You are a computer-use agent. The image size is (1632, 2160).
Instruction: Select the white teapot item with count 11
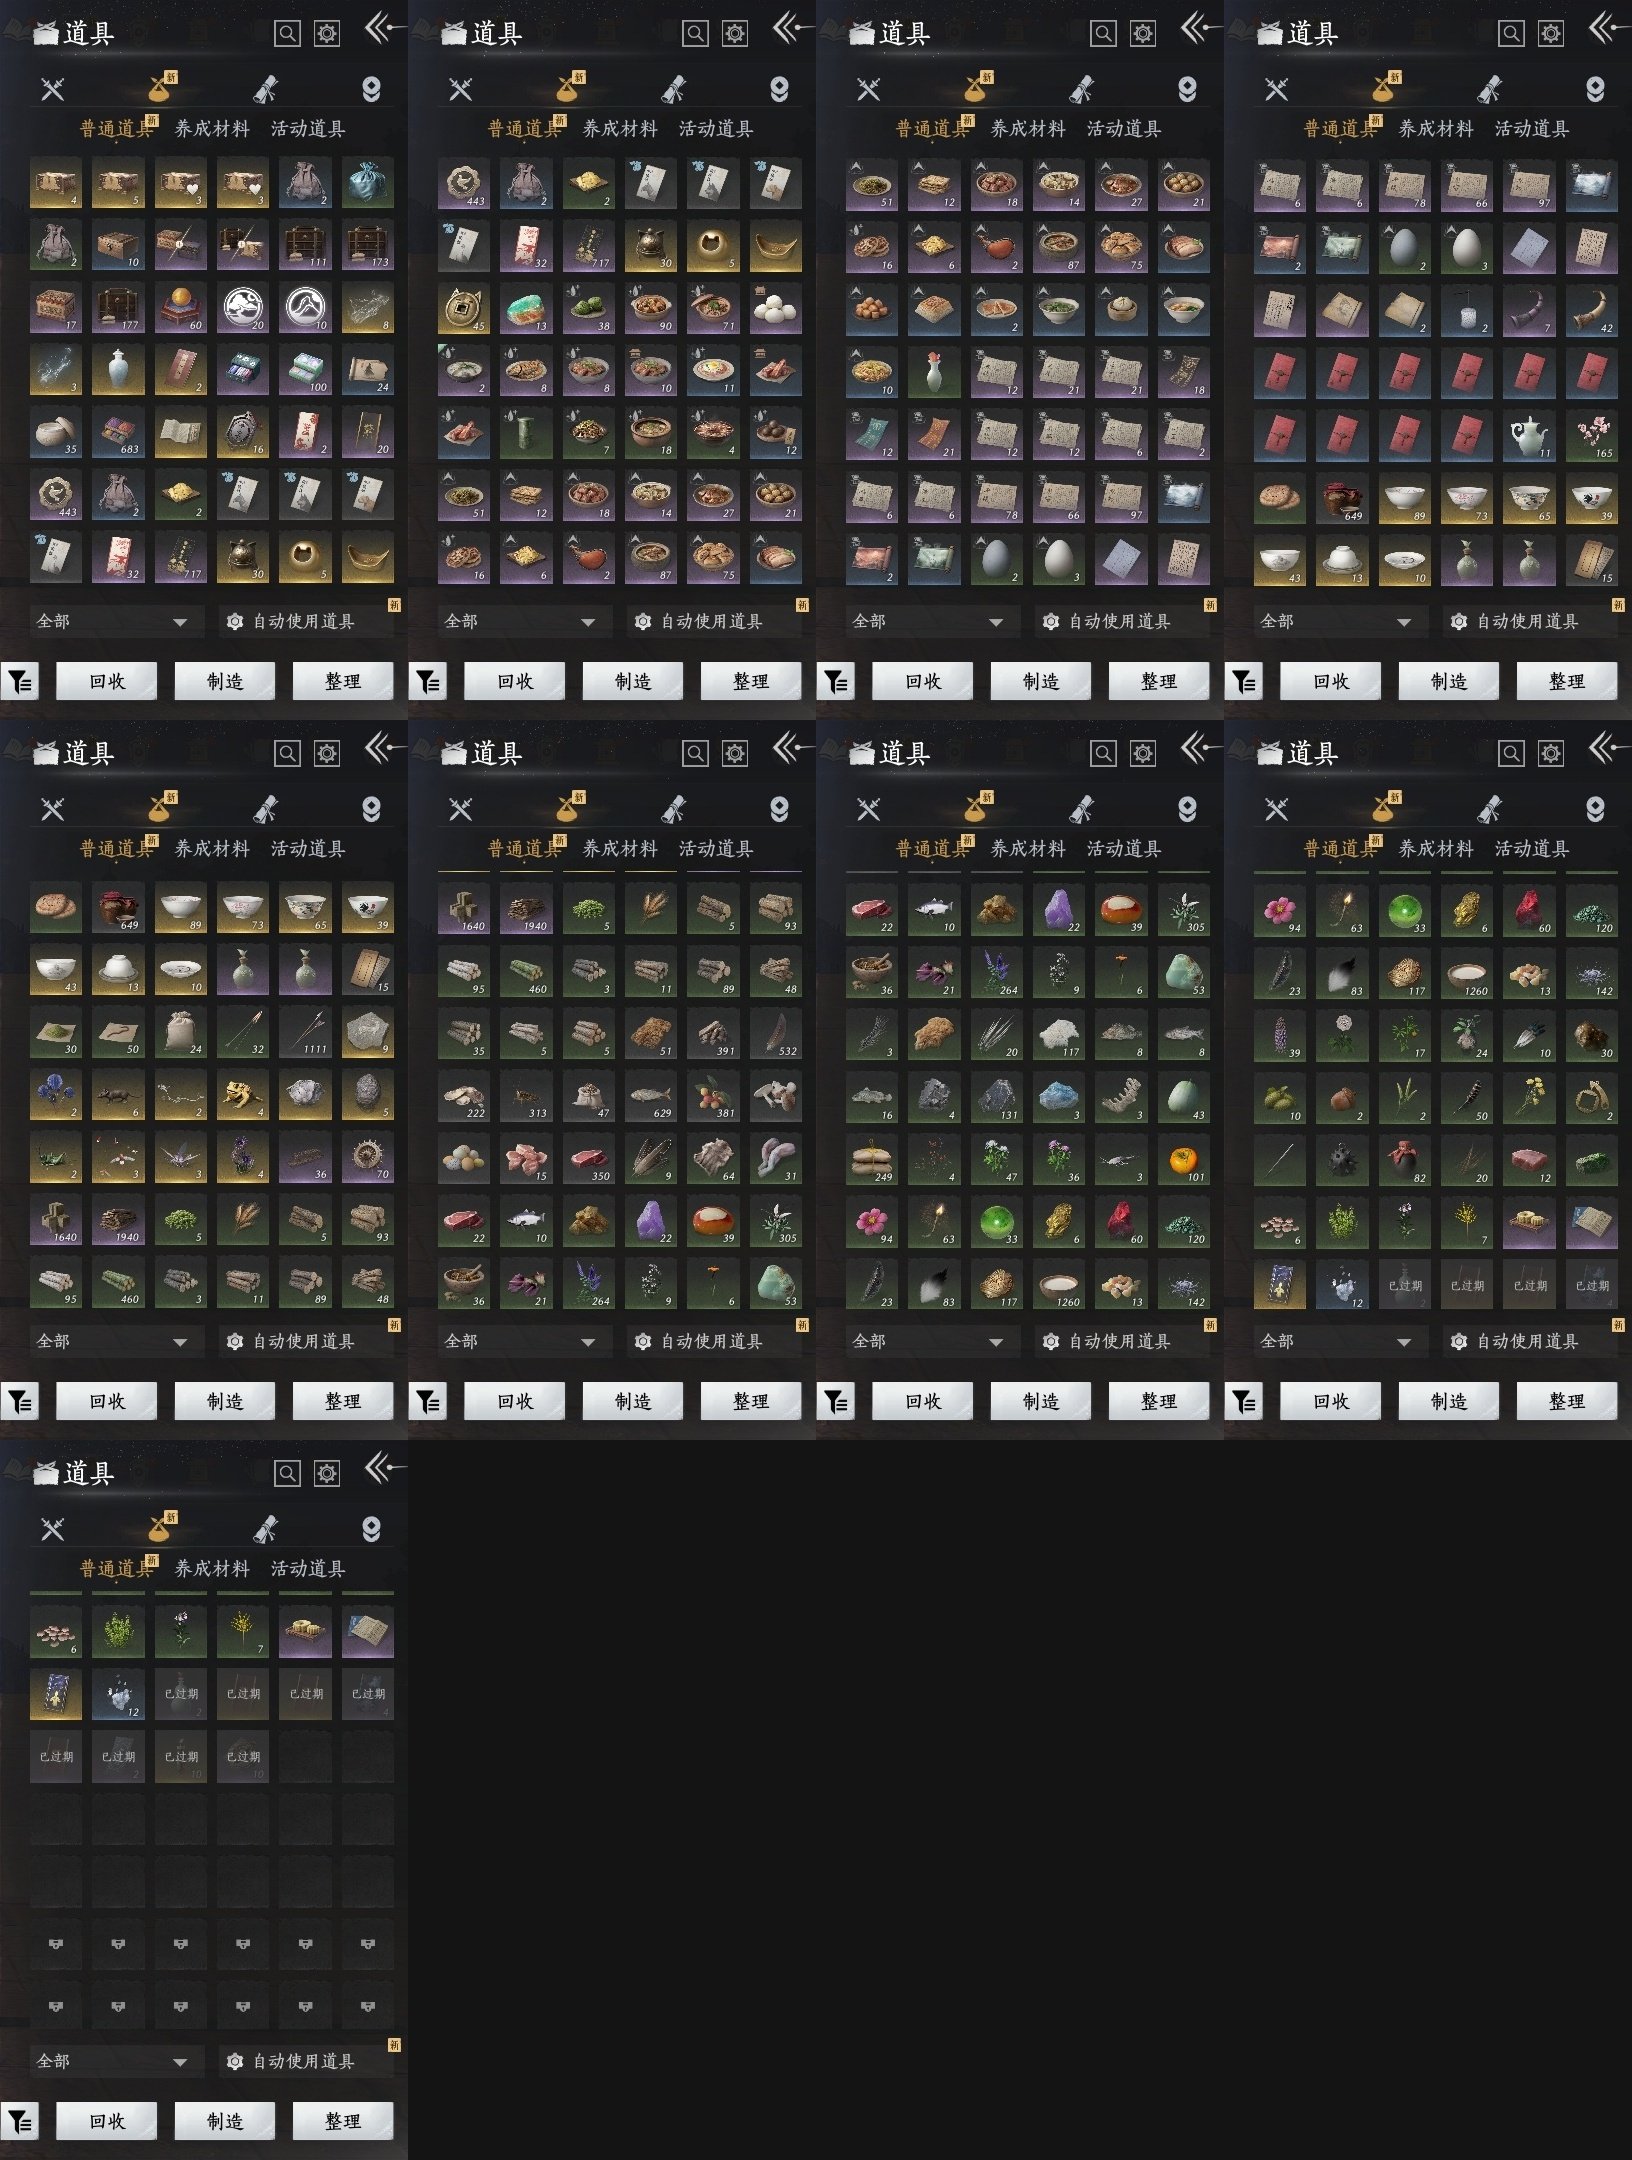coord(1529,436)
